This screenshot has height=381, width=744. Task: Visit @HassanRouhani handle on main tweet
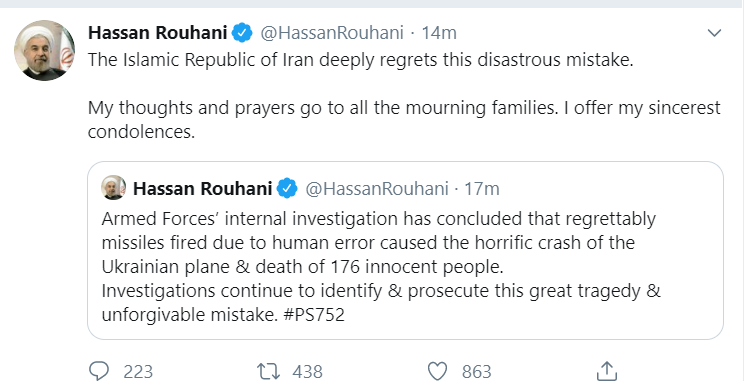coord(332,33)
